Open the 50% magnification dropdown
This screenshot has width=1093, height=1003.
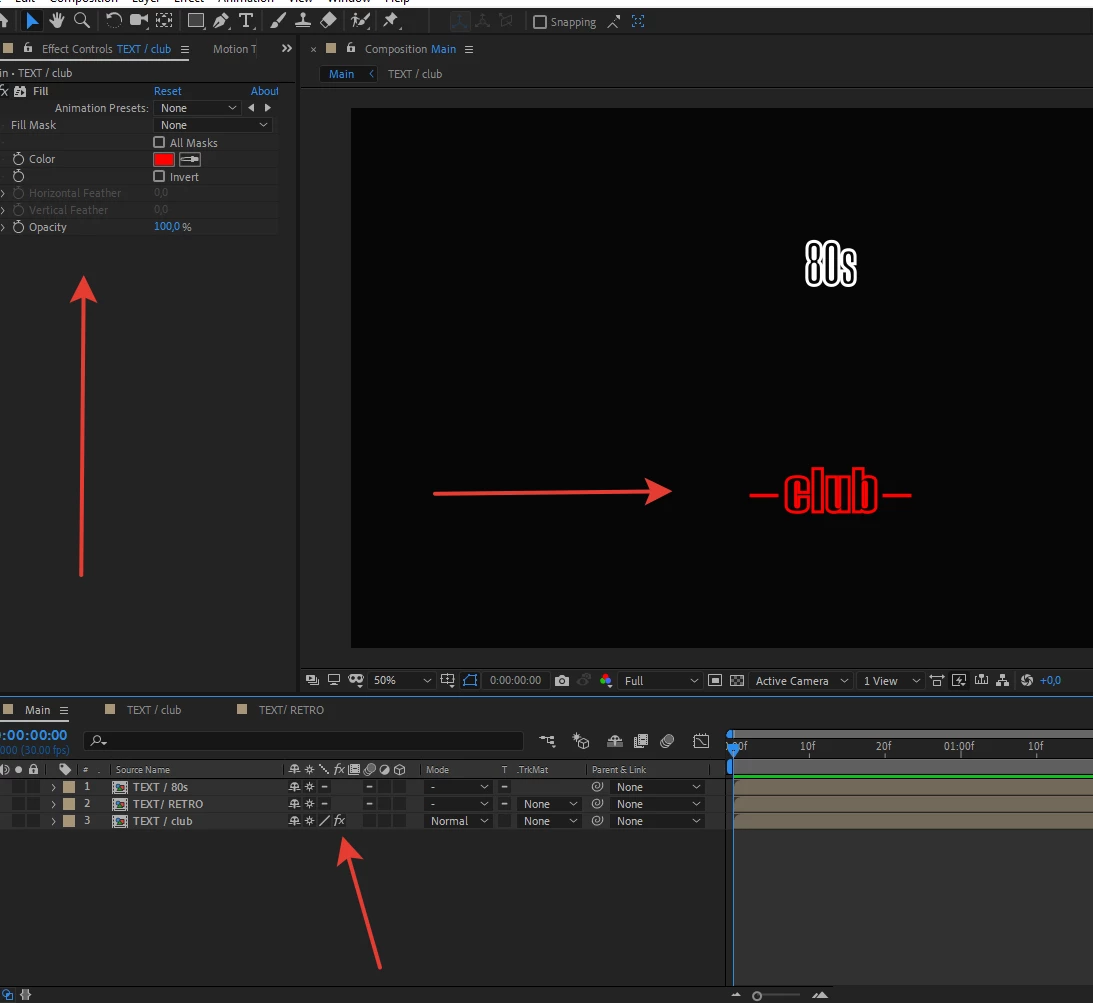402,680
